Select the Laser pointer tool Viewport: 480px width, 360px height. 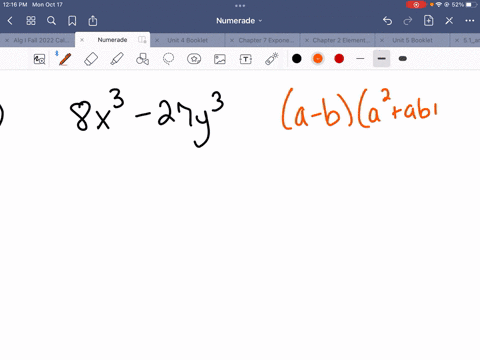(272, 59)
